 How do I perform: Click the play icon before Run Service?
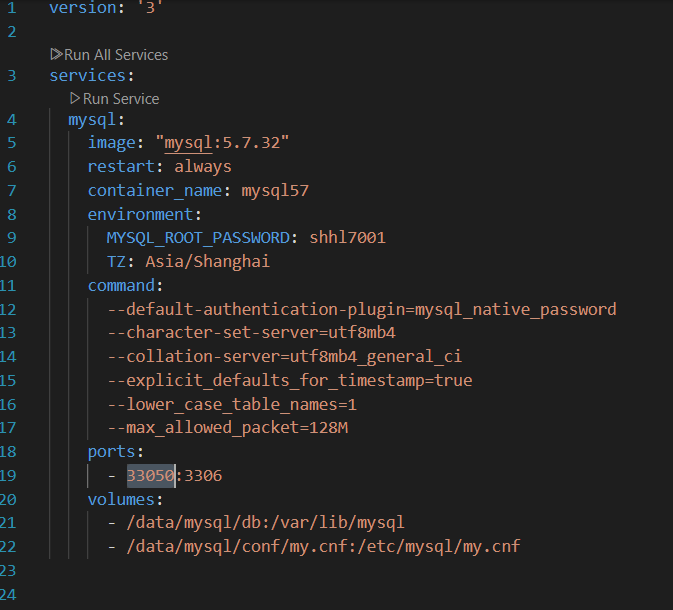point(75,99)
